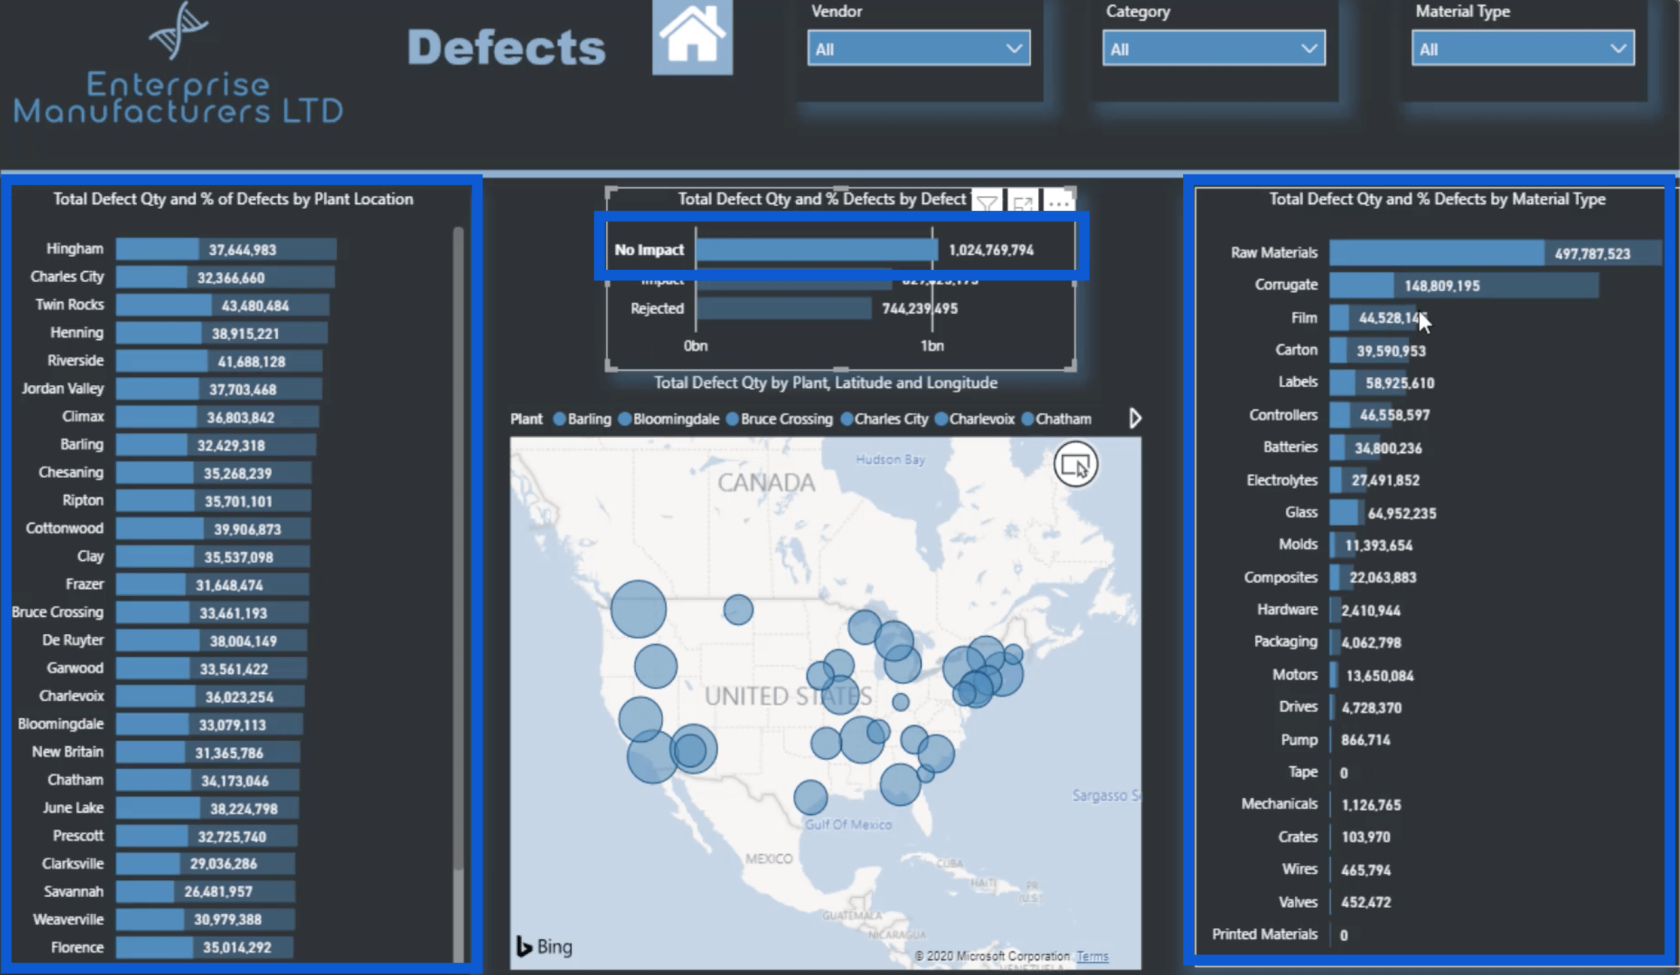Select the Bruce Crossing legend item
Screen dimensions: 1680x975
779,419
